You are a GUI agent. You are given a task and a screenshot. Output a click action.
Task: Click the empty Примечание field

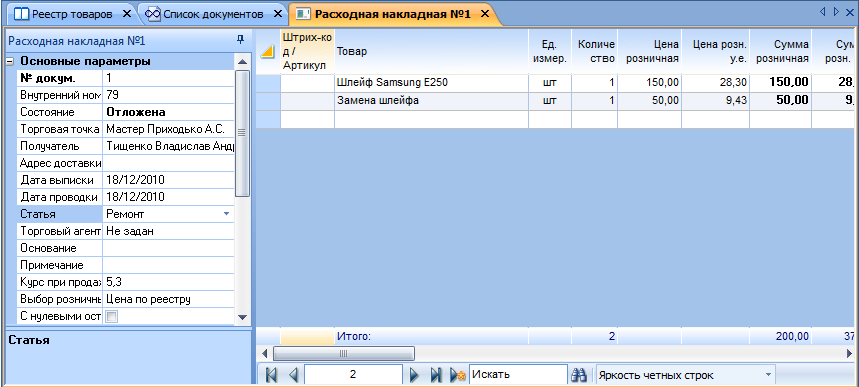[x=168, y=265]
